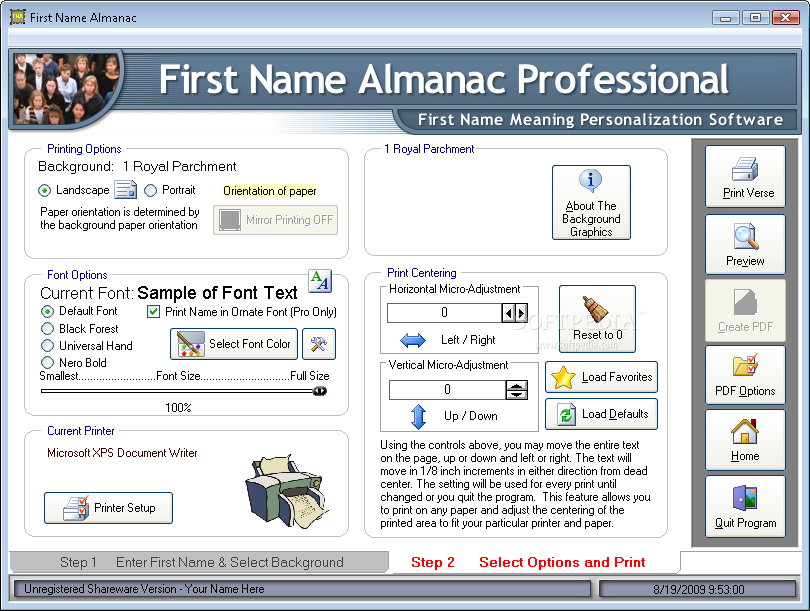810x611 pixels.
Task: Close the First Name Almanac window
Action: point(785,18)
